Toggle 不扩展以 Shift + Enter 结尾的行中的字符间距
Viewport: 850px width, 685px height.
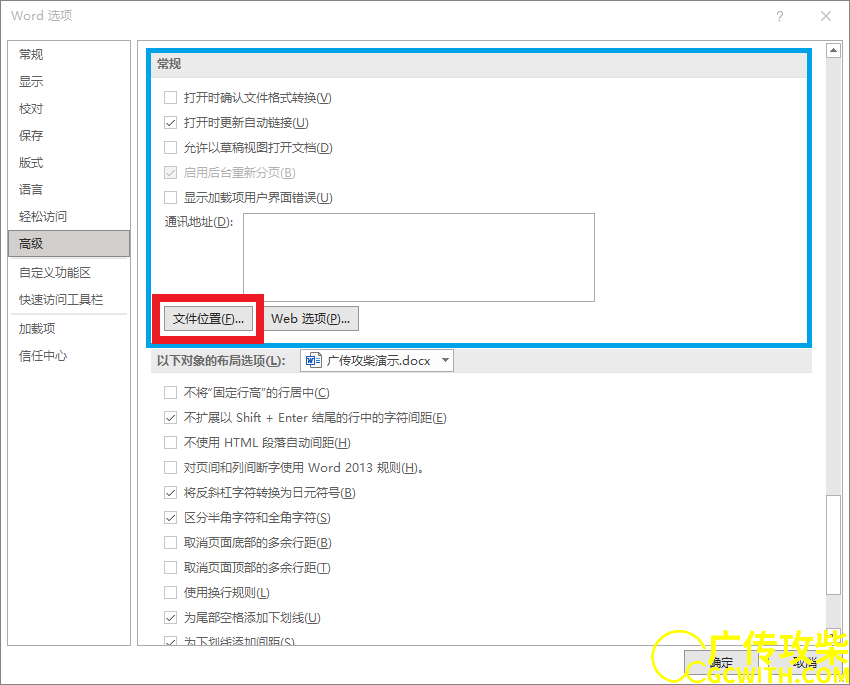tap(170, 417)
